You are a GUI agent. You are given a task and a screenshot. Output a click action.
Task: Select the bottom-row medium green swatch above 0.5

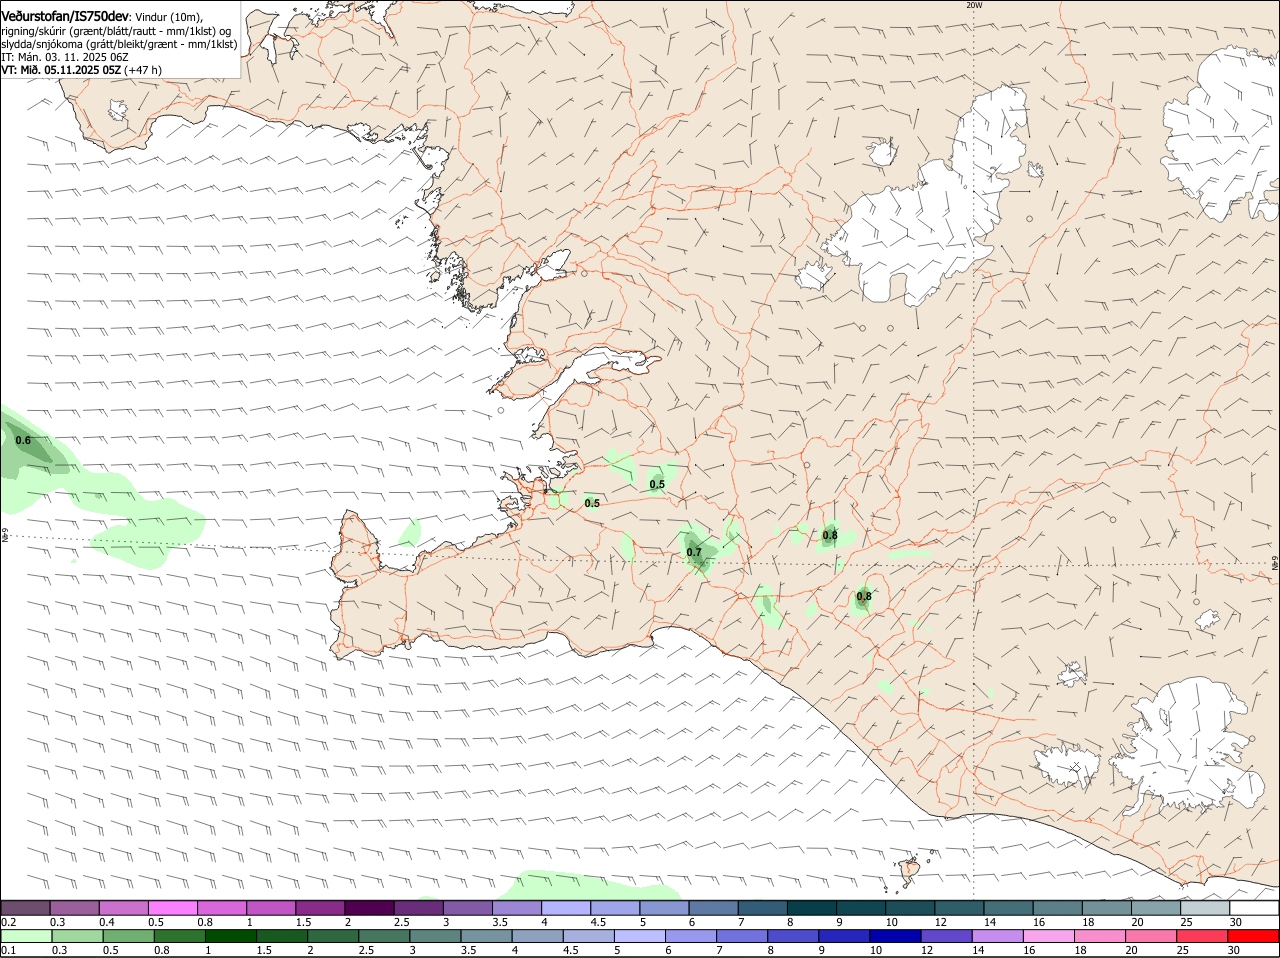(x=127, y=936)
